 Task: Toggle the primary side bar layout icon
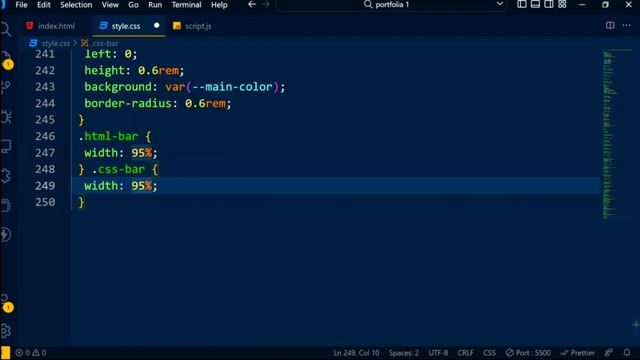tap(522, 4)
